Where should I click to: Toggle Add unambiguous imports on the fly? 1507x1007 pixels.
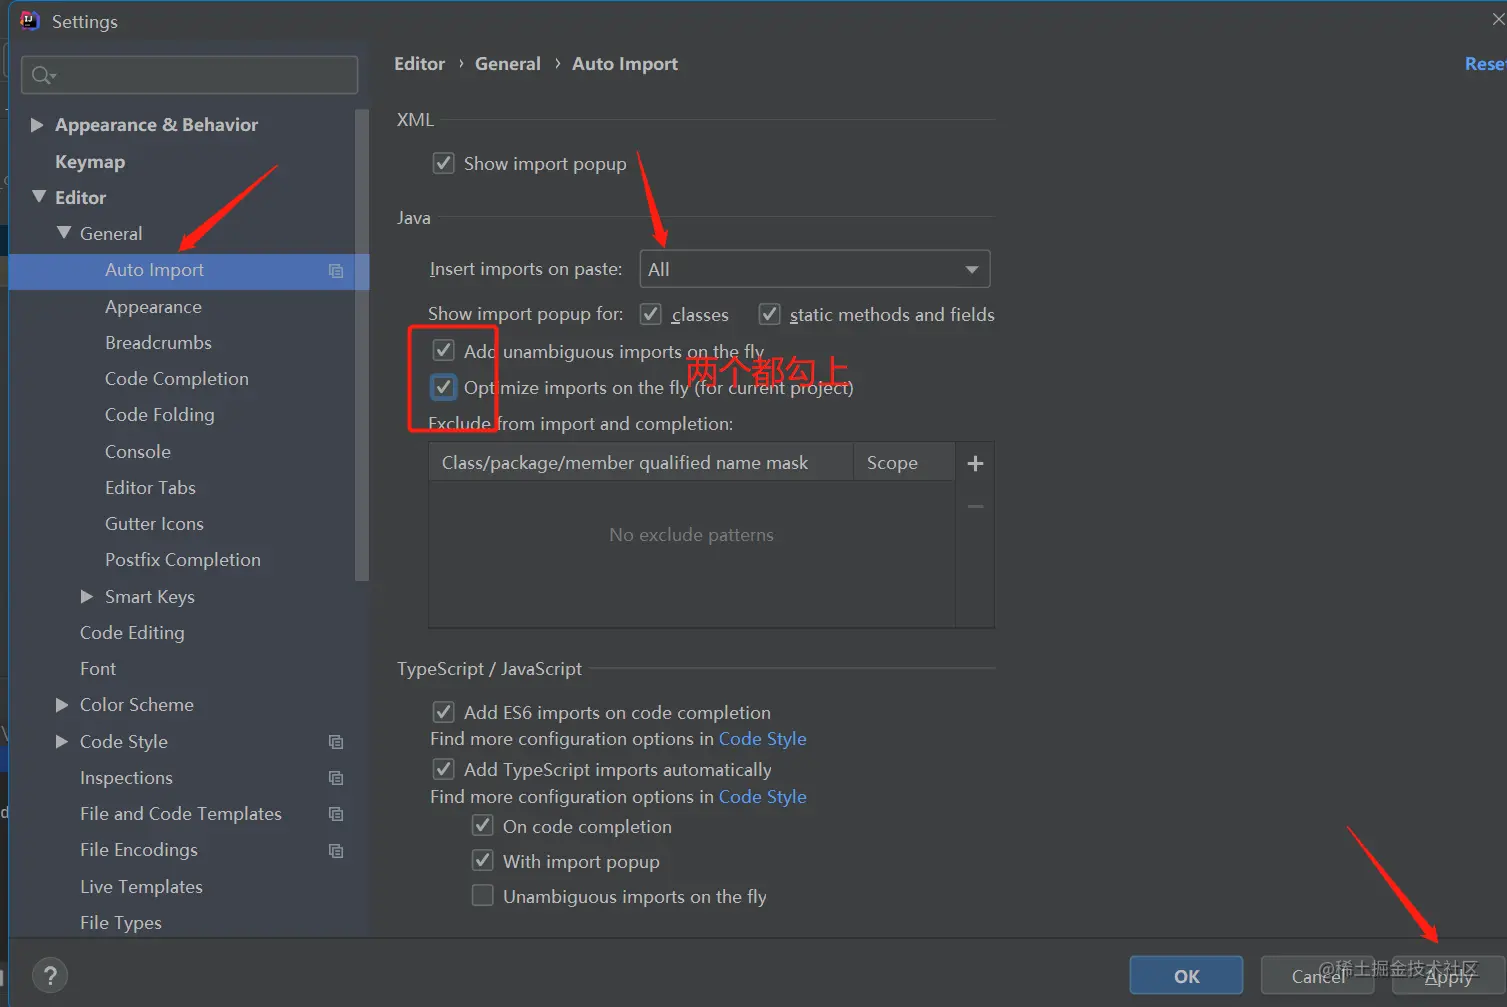[x=443, y=350]
